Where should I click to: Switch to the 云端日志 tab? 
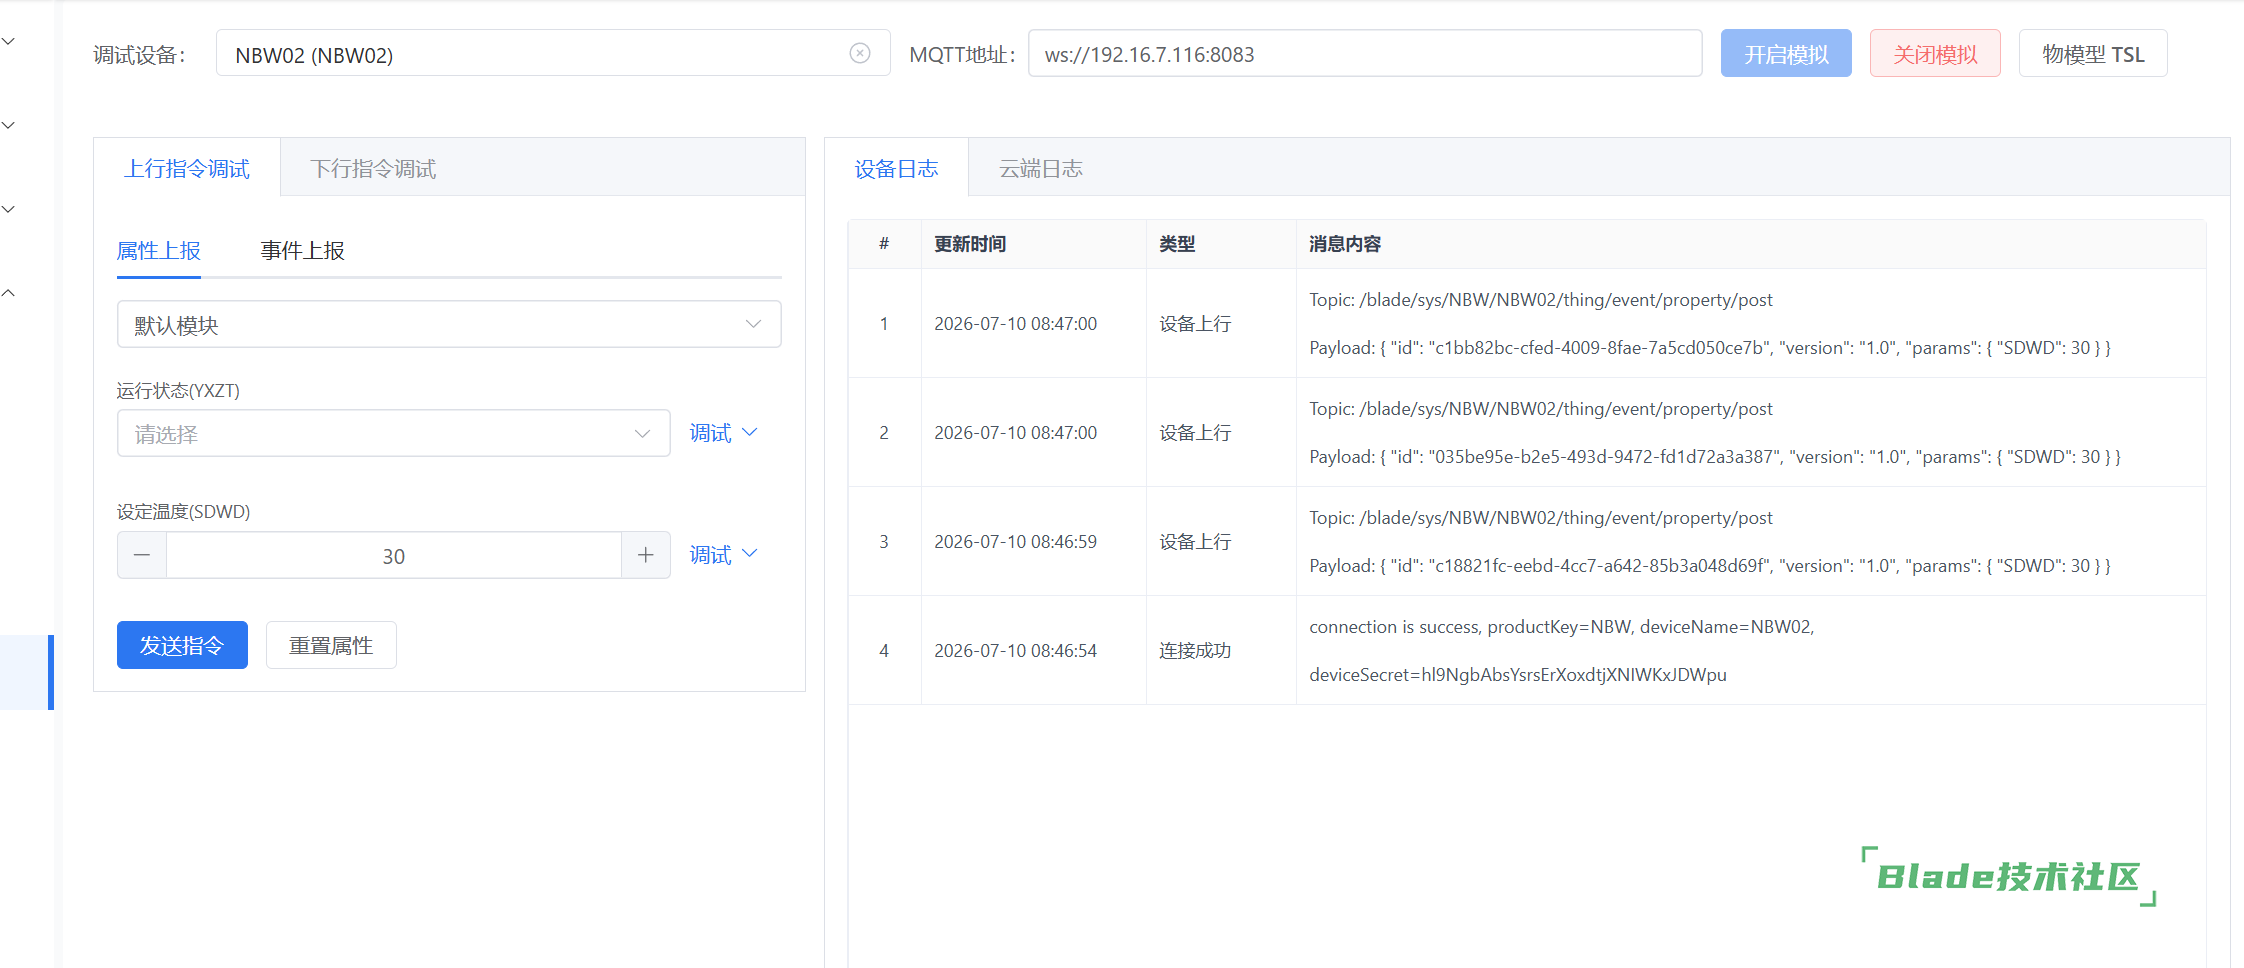coord(1041,169)
